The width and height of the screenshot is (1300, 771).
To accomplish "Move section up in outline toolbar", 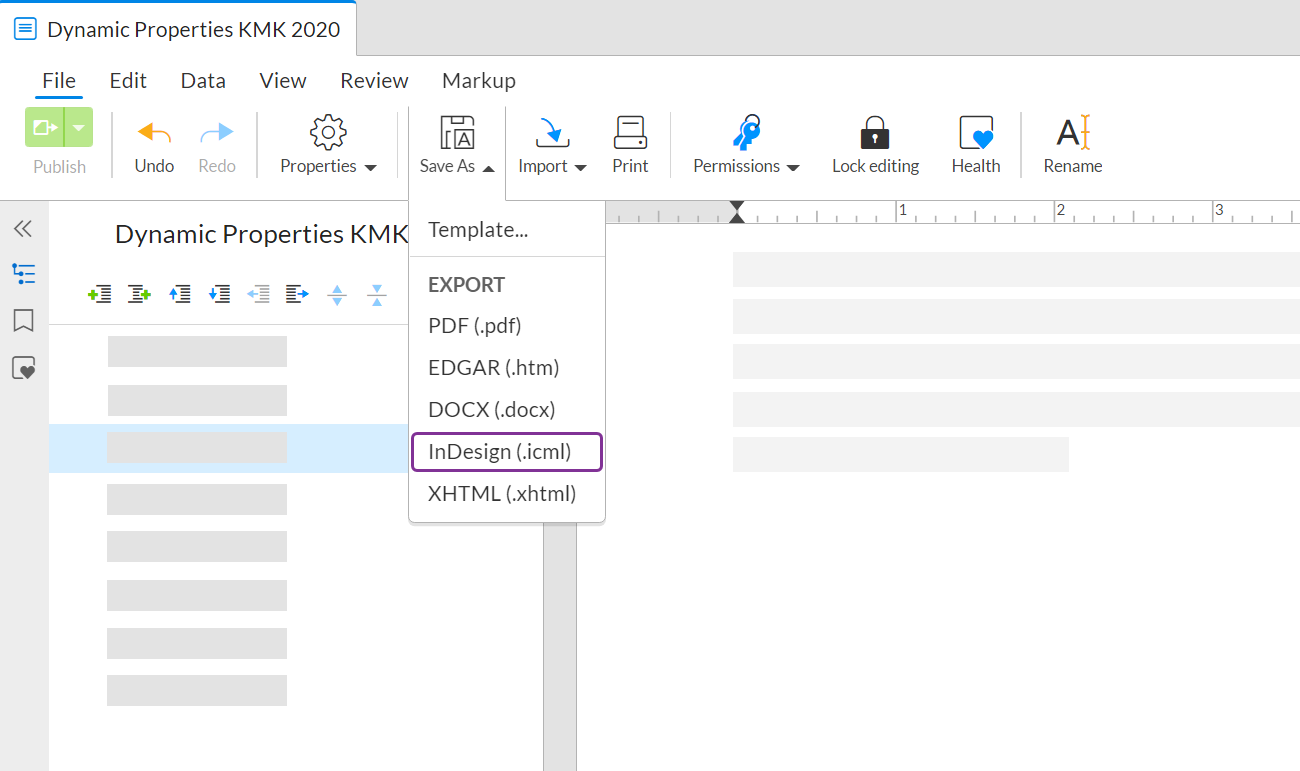I will (180, 294).
